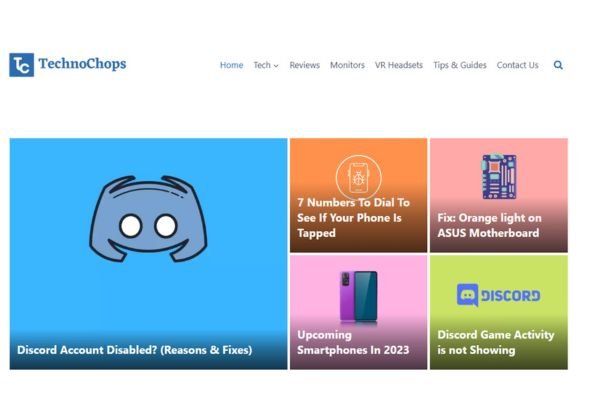Click the TechnoChops site title text
The image size is (600, 409).
(82, 64)
